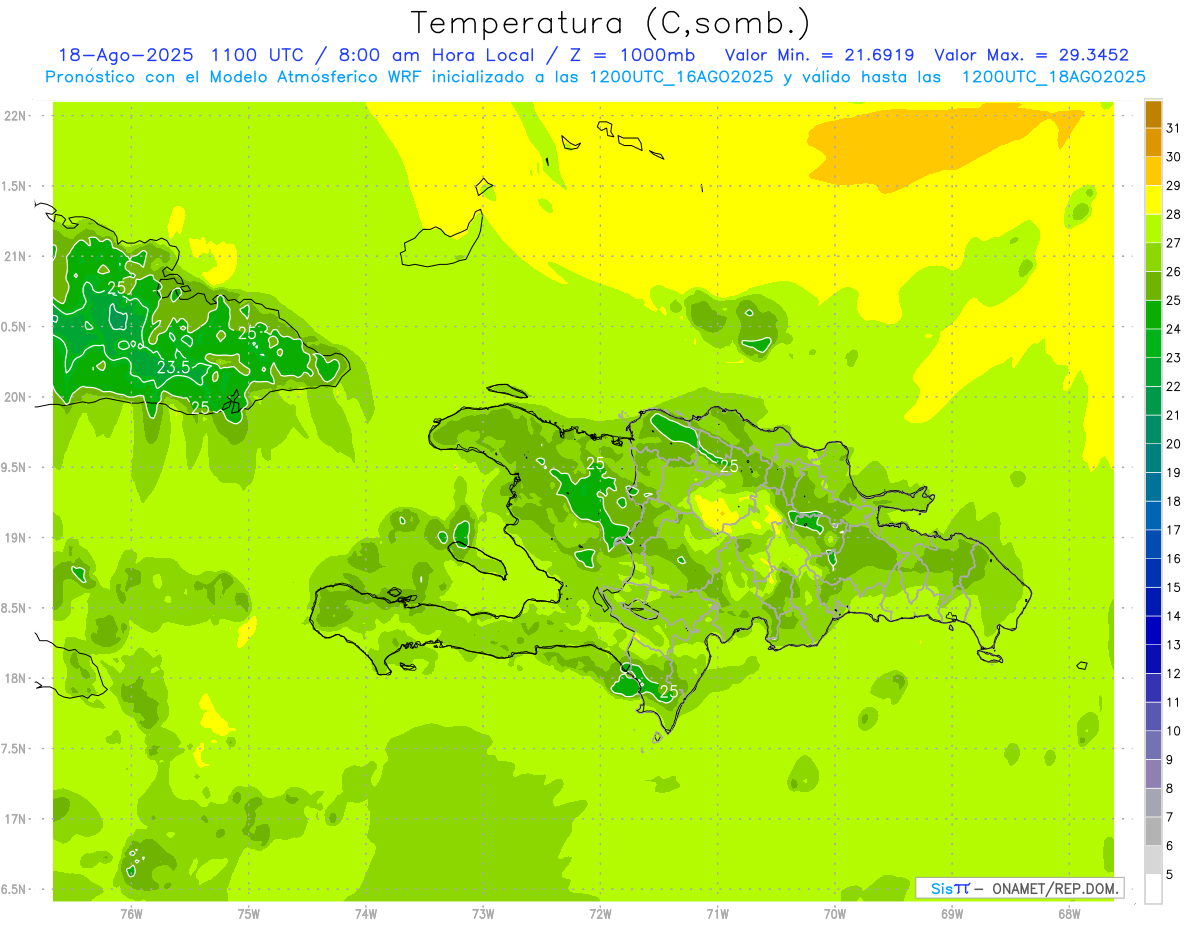This screenshot has width=1200, height=927.
Task: Click the legend value '16'
Action: [x=1174, y=559]
